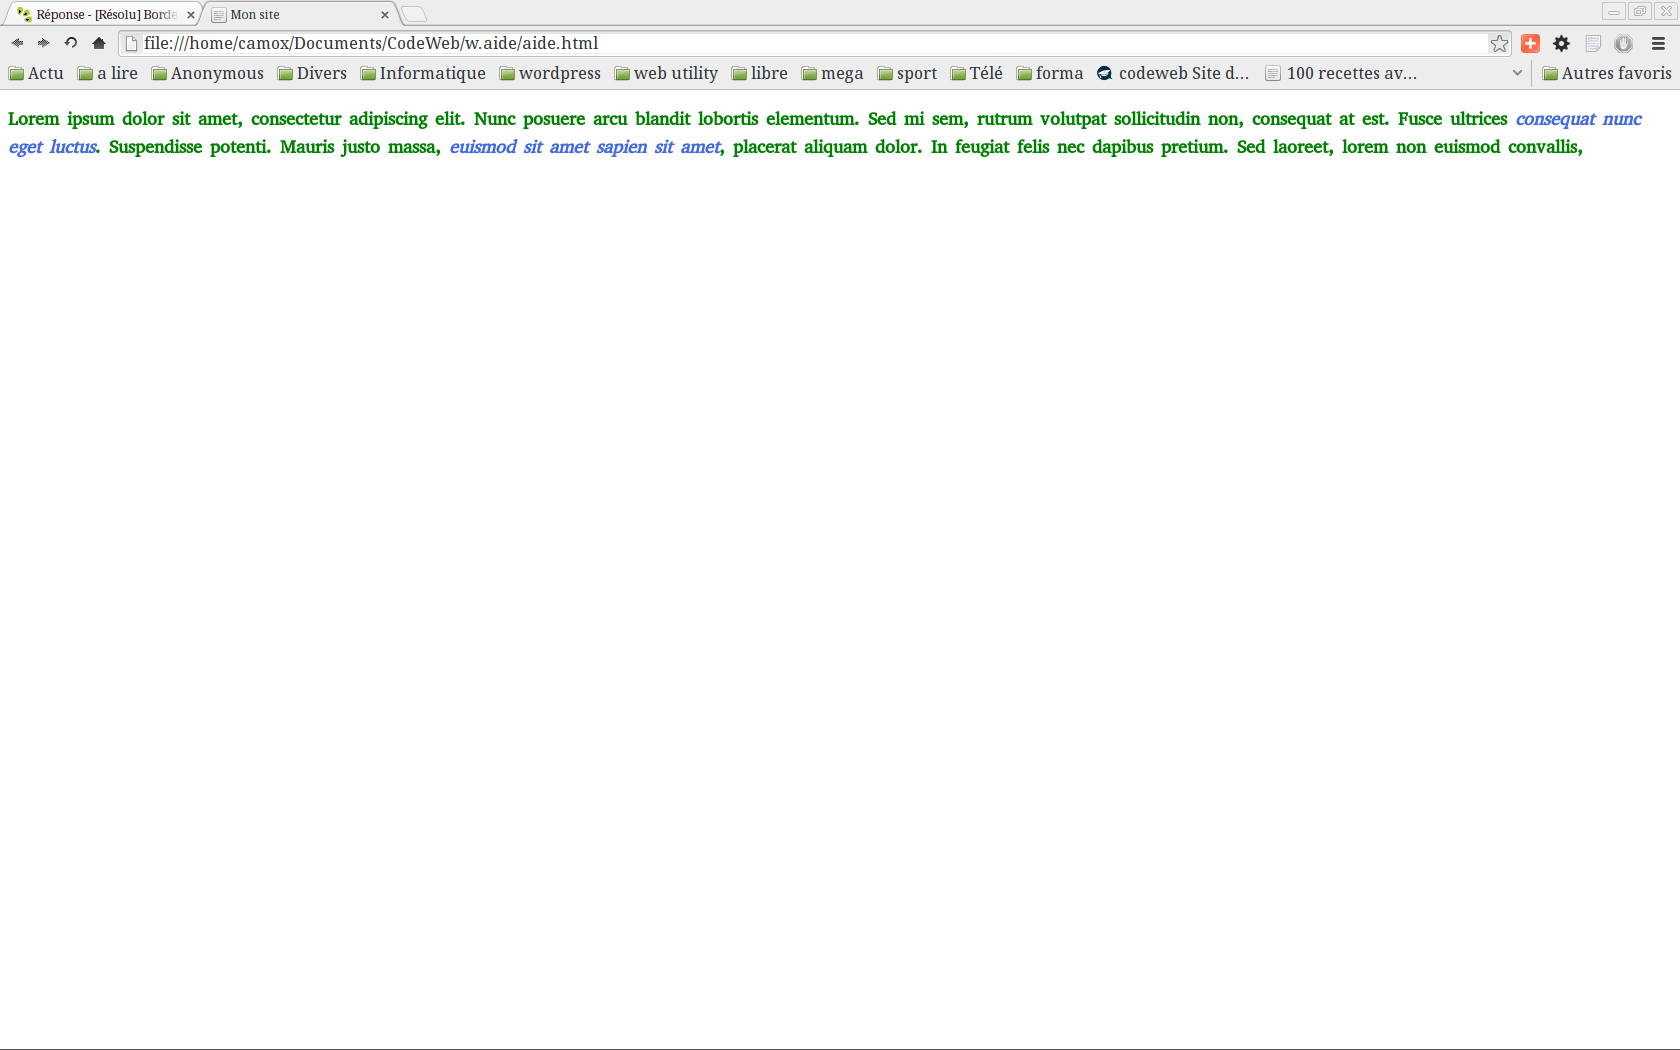1680x1050 pixels.
Task: Close the browser window
Action: click(x=1665, y=11)
